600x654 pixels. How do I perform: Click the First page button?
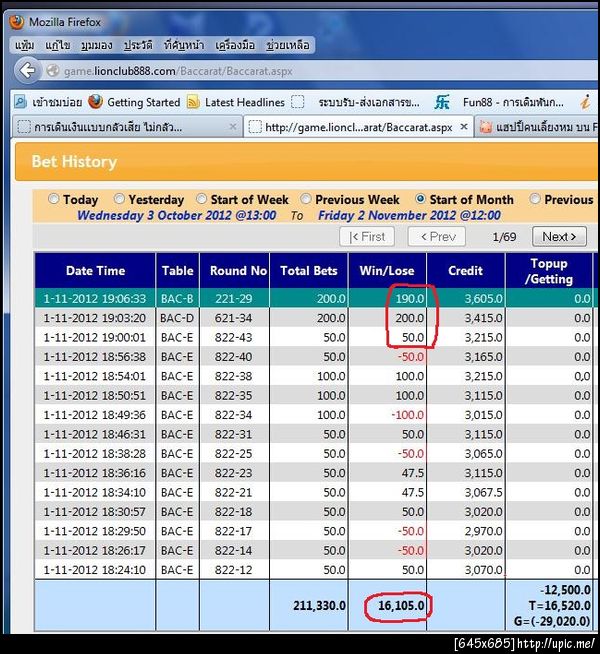coord(367,237)
